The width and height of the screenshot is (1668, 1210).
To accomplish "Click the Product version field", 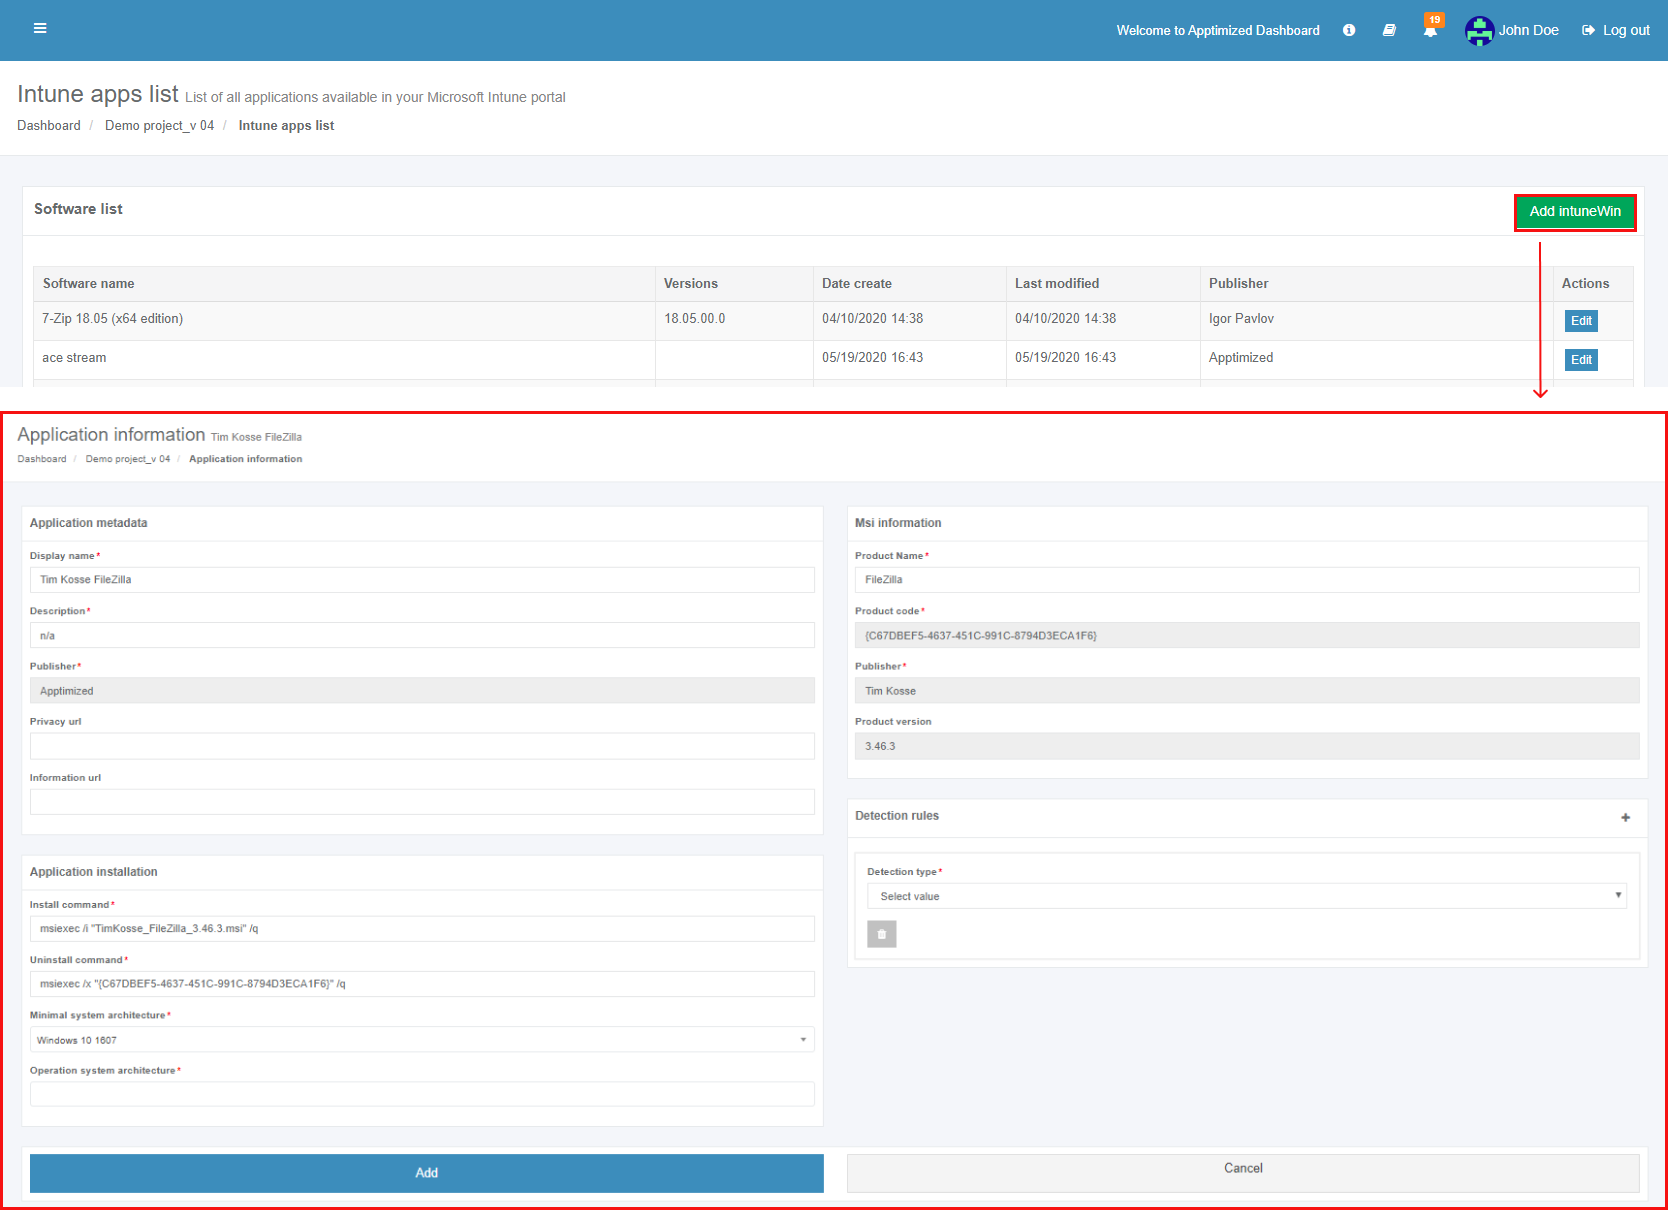I will point(1247,746).
